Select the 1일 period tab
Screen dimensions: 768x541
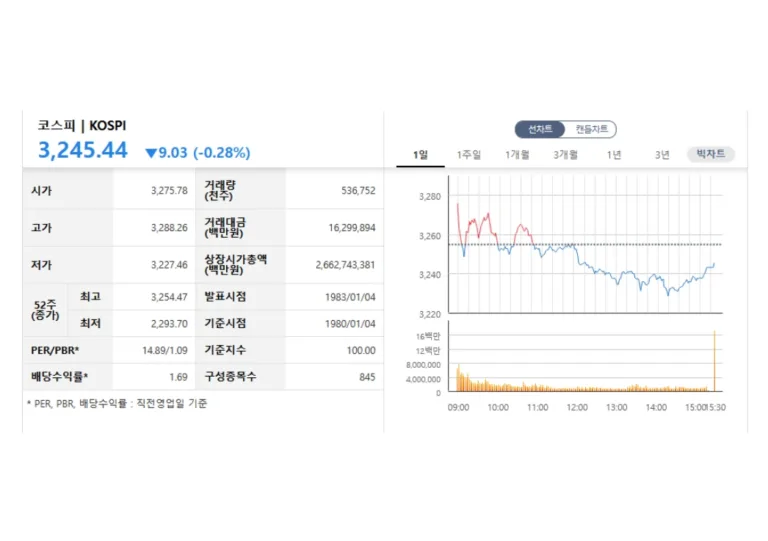point(420,155)
